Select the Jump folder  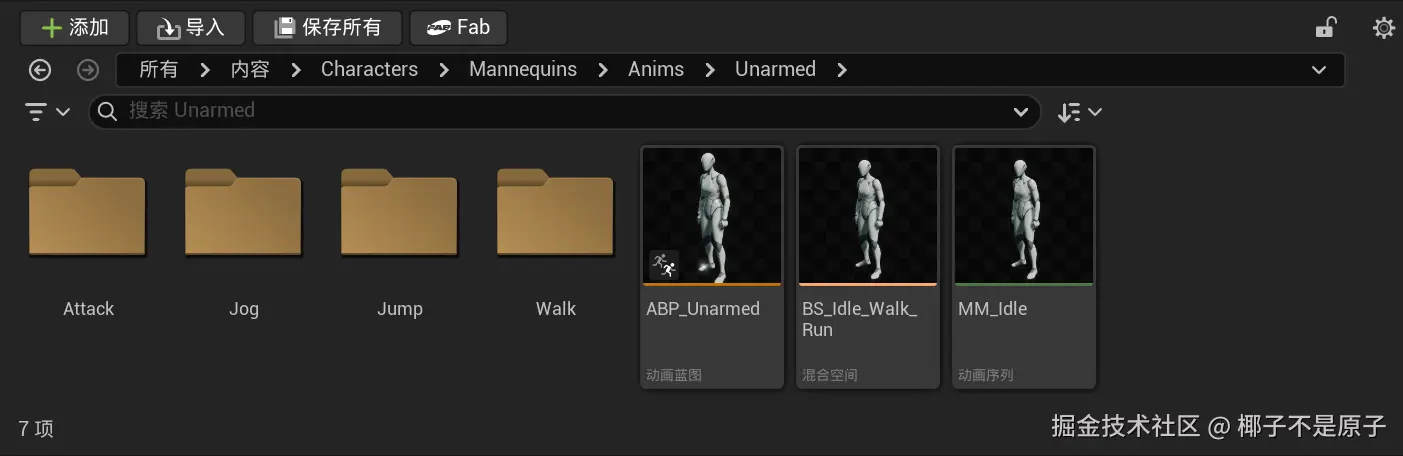[x=400, y=212]
